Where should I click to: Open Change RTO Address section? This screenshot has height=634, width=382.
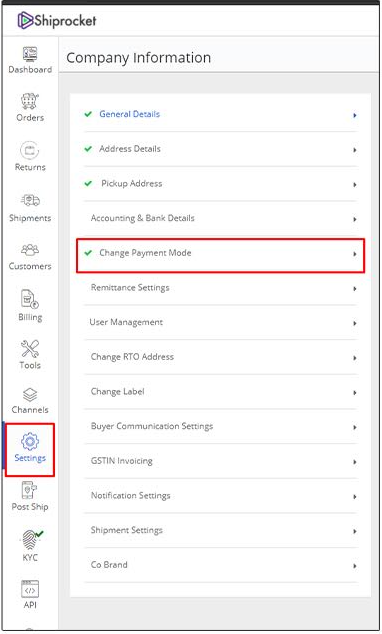pyautogui.click(x=221, y=357)
